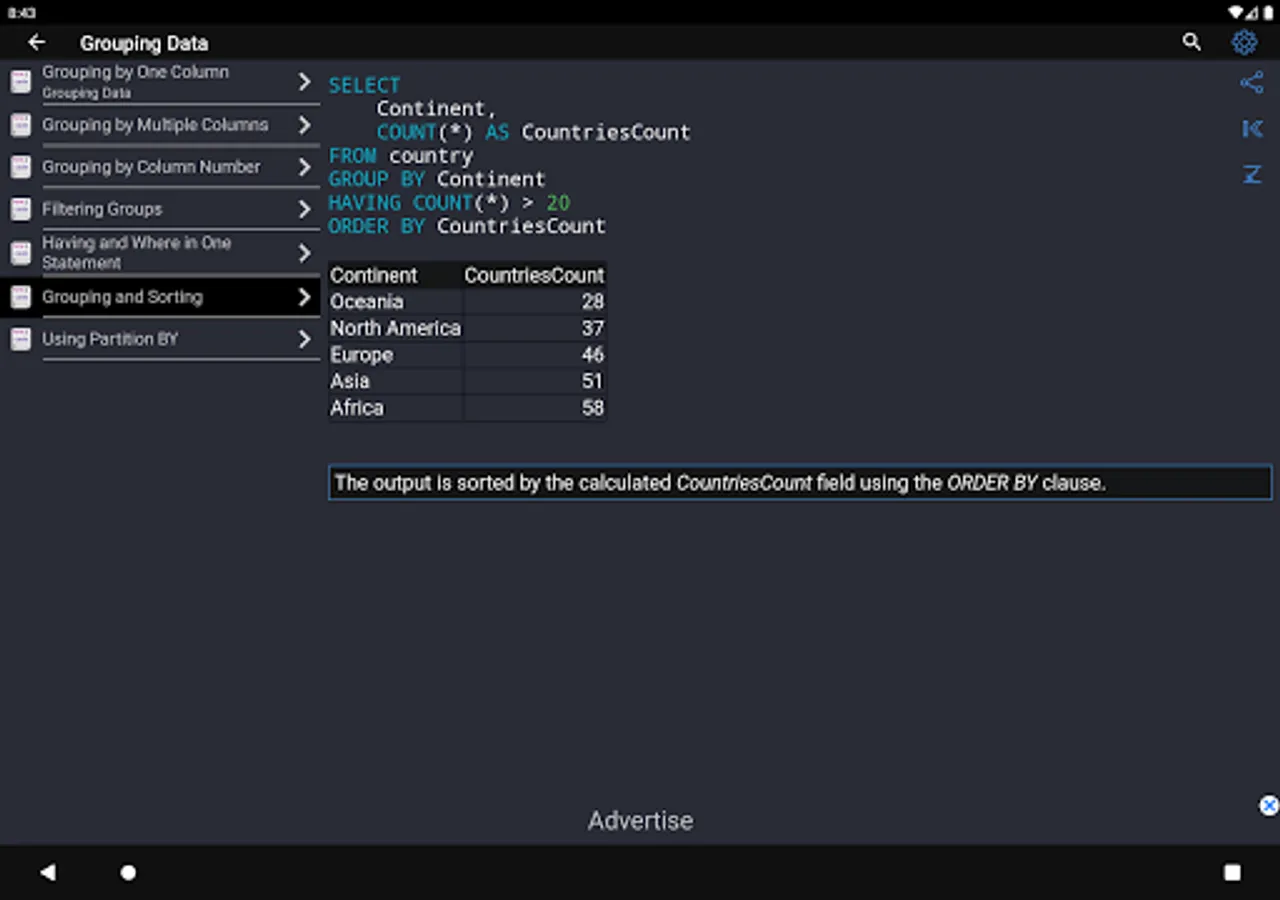Click the document icon beside Using Partition BY
The width and height of the screenshot is (1280, 900).
click(20, 339)
